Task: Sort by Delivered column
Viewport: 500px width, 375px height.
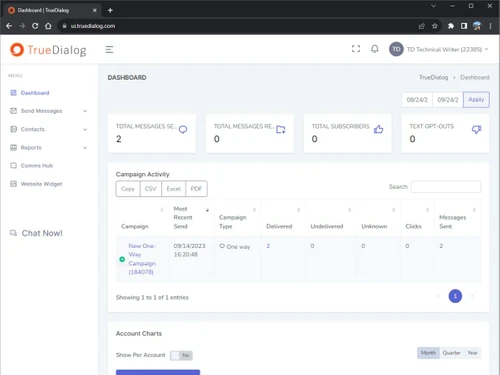Action: (x=283, y=218)
